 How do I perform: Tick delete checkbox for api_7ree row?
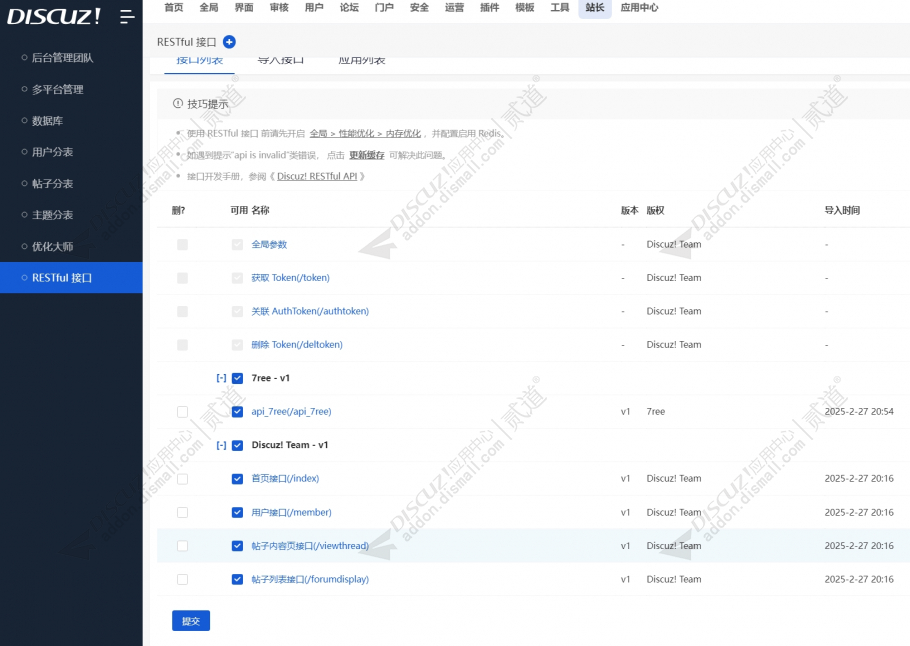182,412
